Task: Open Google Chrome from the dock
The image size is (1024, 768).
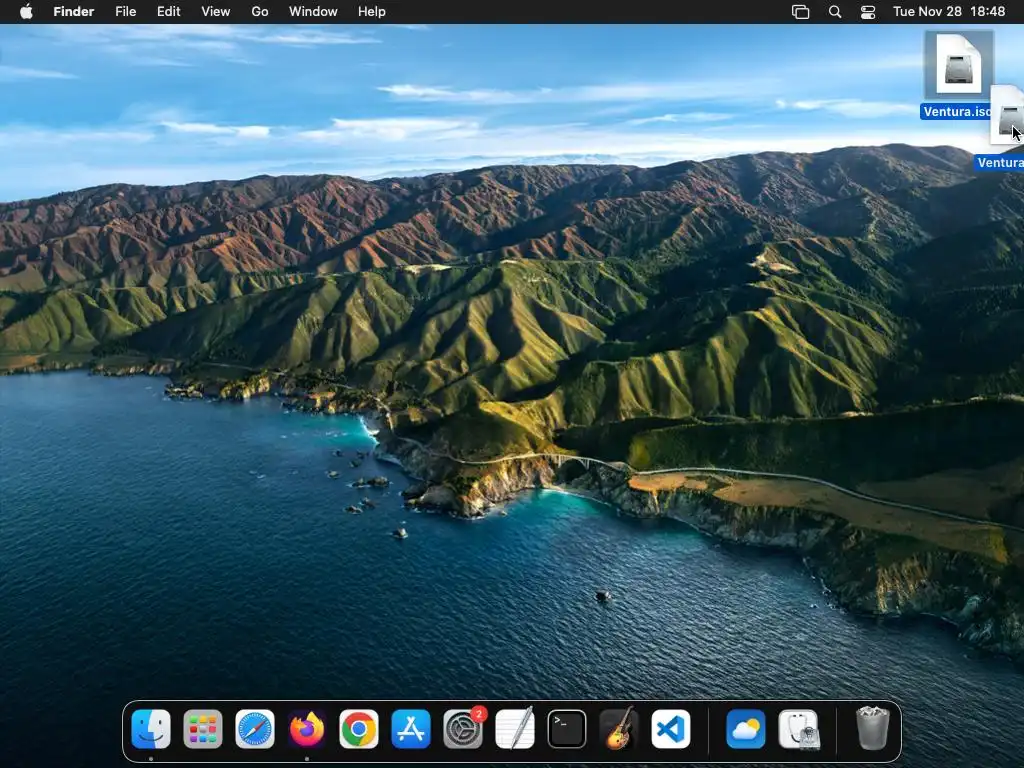Action: pyautogui.click(x=359, y=729)
